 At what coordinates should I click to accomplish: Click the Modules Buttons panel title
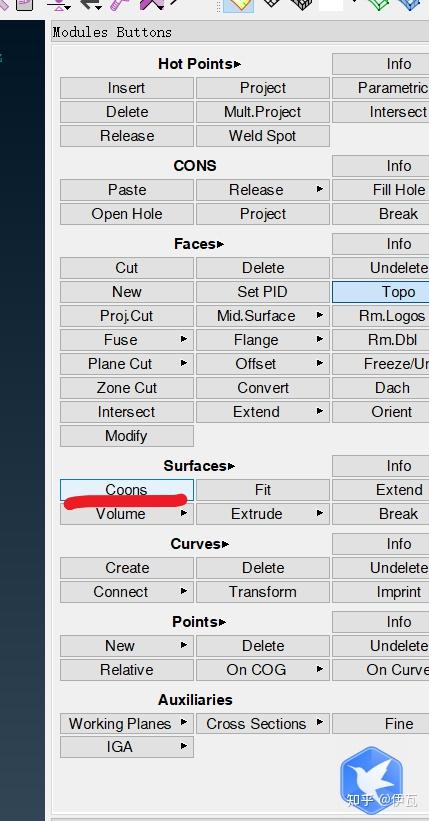pyautogui.click(x=112, y=32)
